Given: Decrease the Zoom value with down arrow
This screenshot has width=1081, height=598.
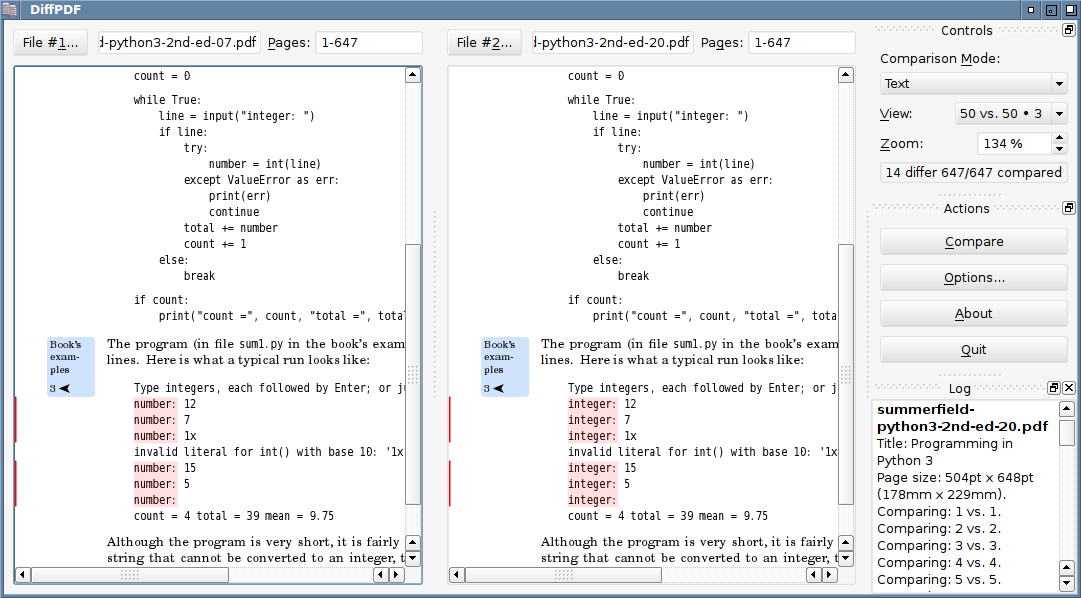Looking at the screenshot, I should tap(1059, 148).
